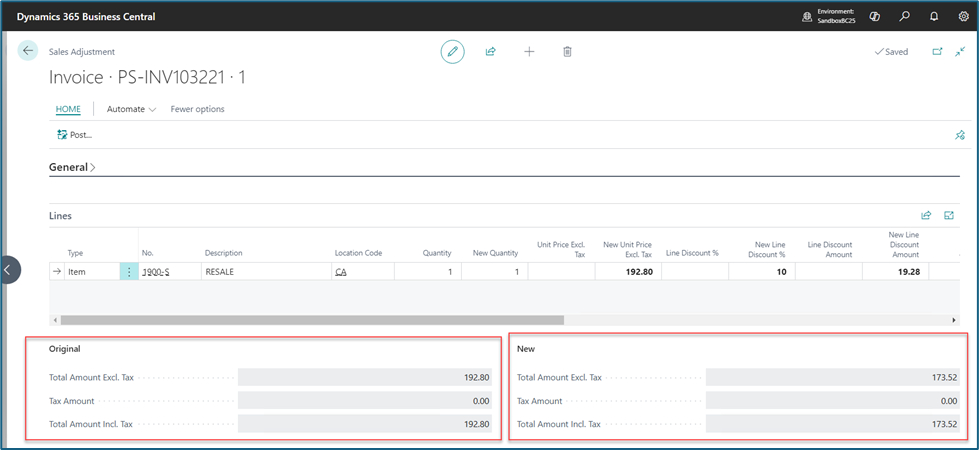Image resolution: width=979 pixels, height=450 pixels.
Task: Click Dynamics 365 Business Central title
Action: 86,17
